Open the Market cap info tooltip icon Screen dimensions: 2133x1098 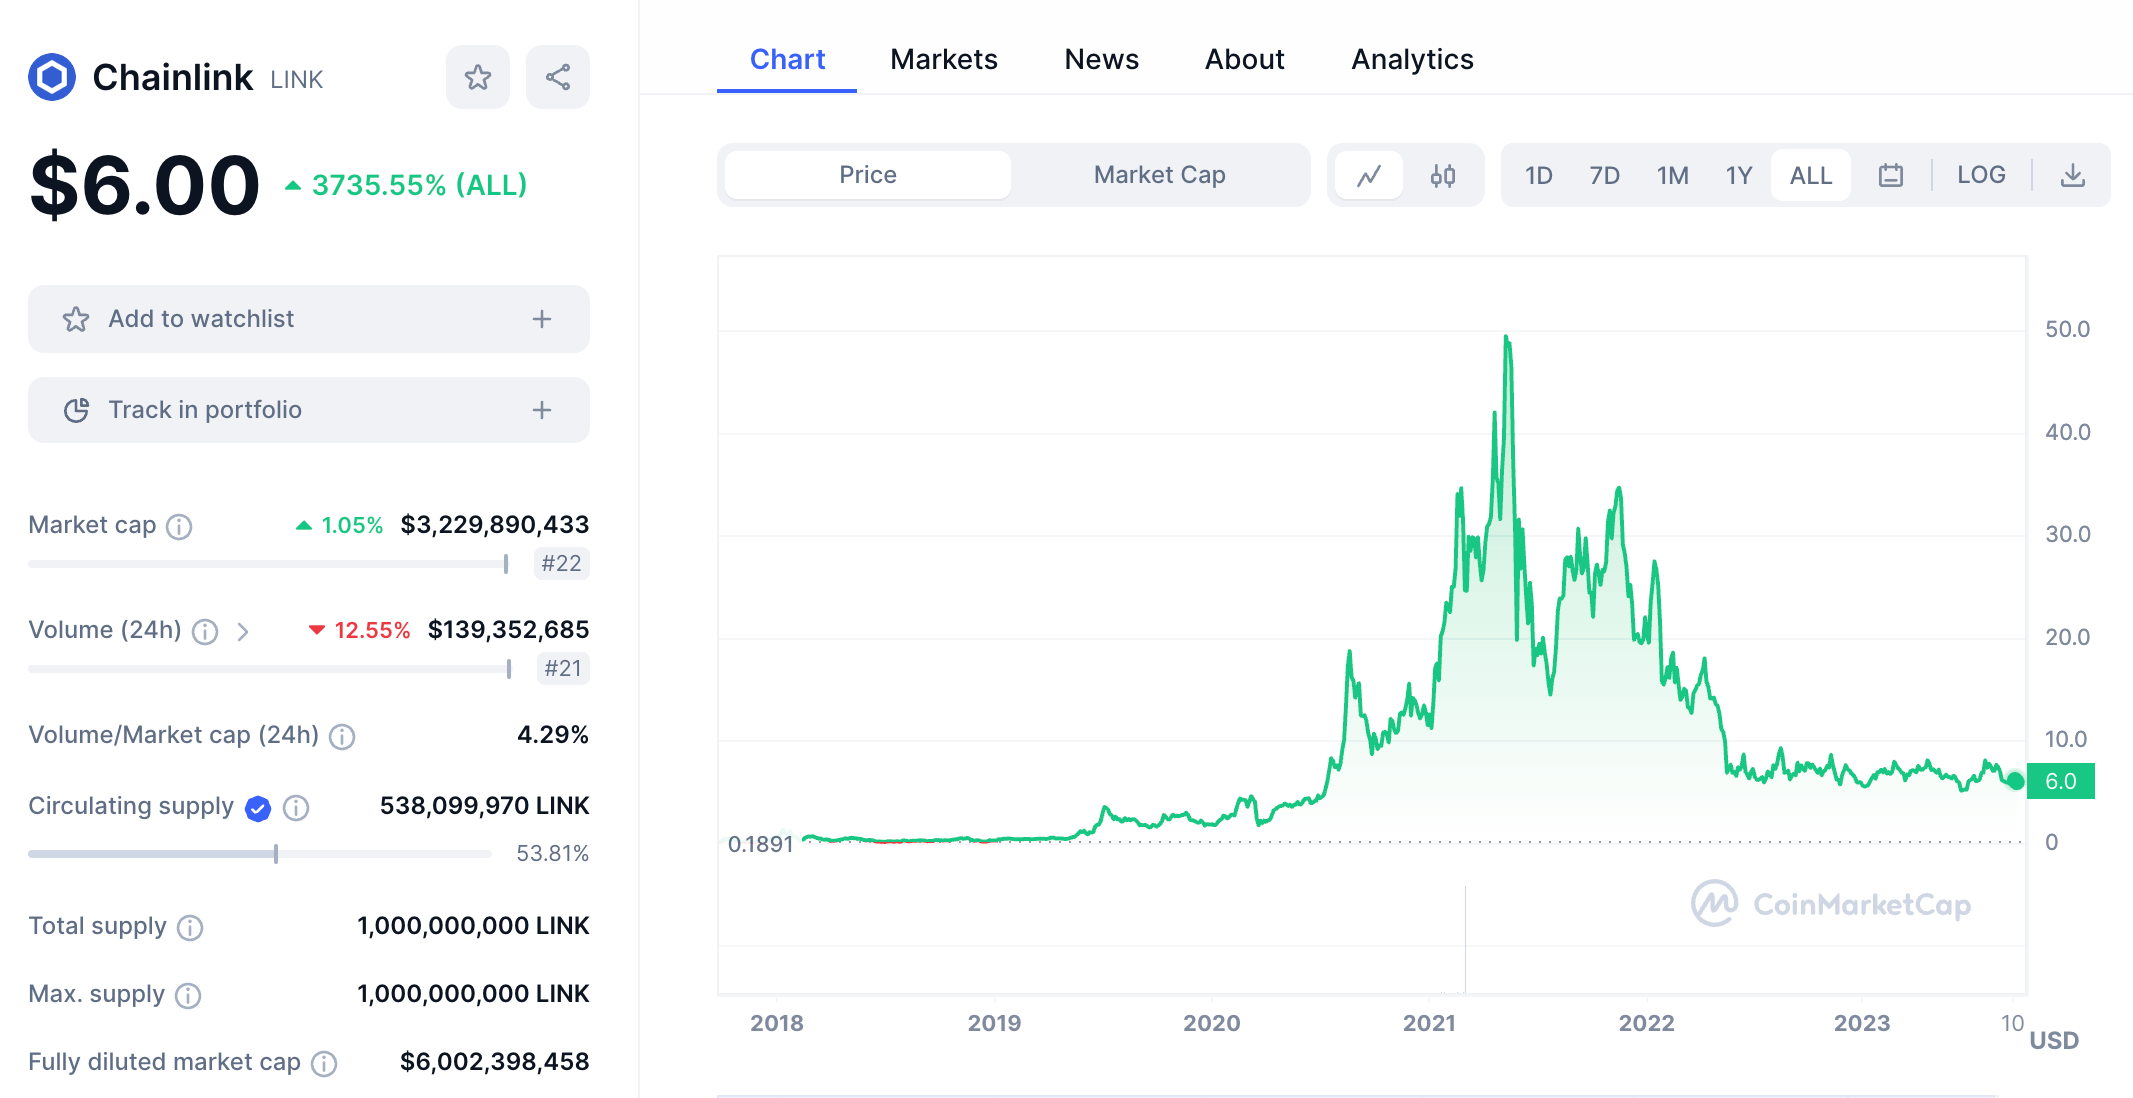pyautogui.click(x=180, y=527)
